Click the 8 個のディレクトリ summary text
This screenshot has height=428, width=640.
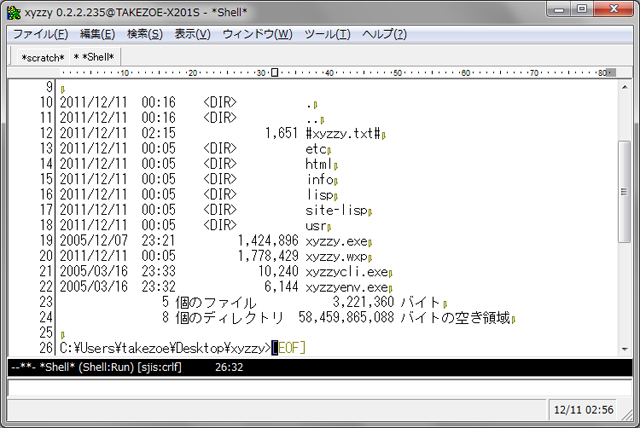[222, 317]
